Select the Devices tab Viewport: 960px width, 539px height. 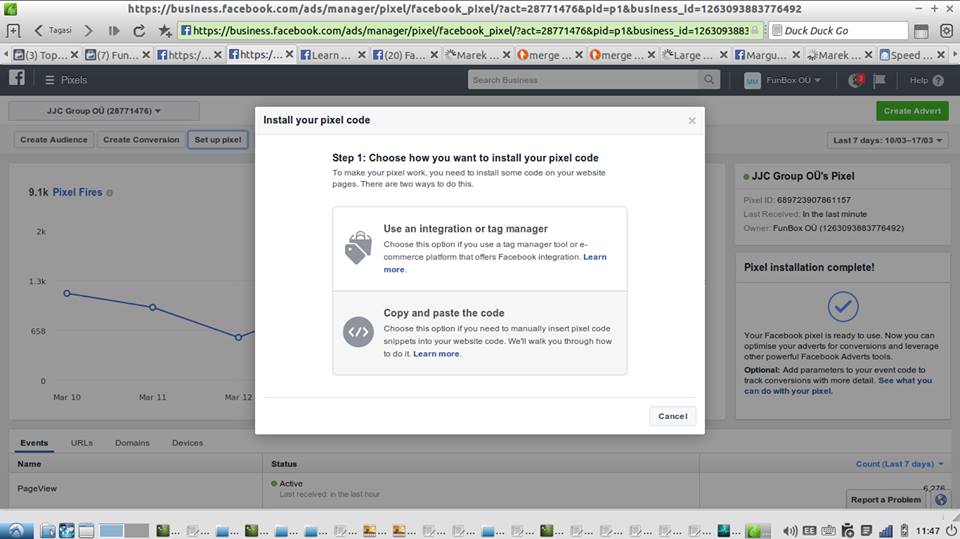187,443
